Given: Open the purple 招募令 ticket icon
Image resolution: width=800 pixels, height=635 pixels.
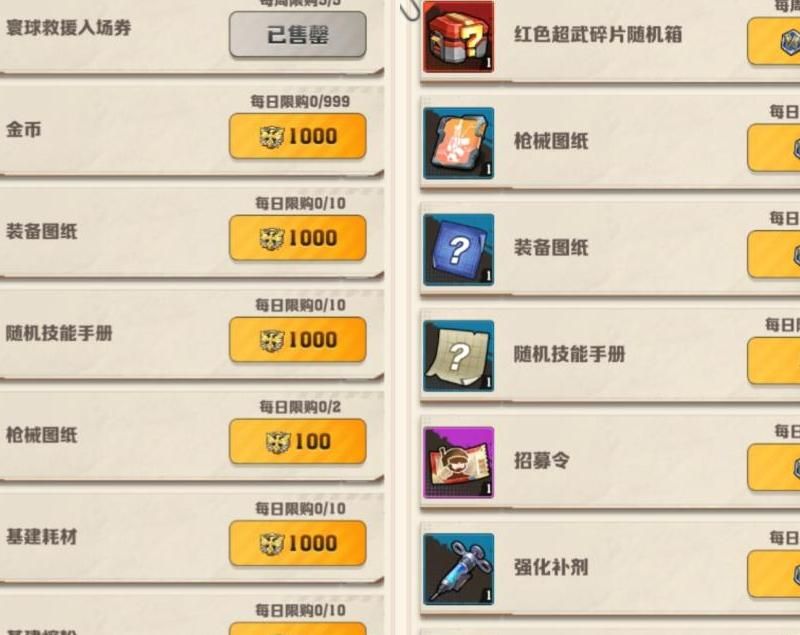Looking at the screenshot, I should 458,462.
